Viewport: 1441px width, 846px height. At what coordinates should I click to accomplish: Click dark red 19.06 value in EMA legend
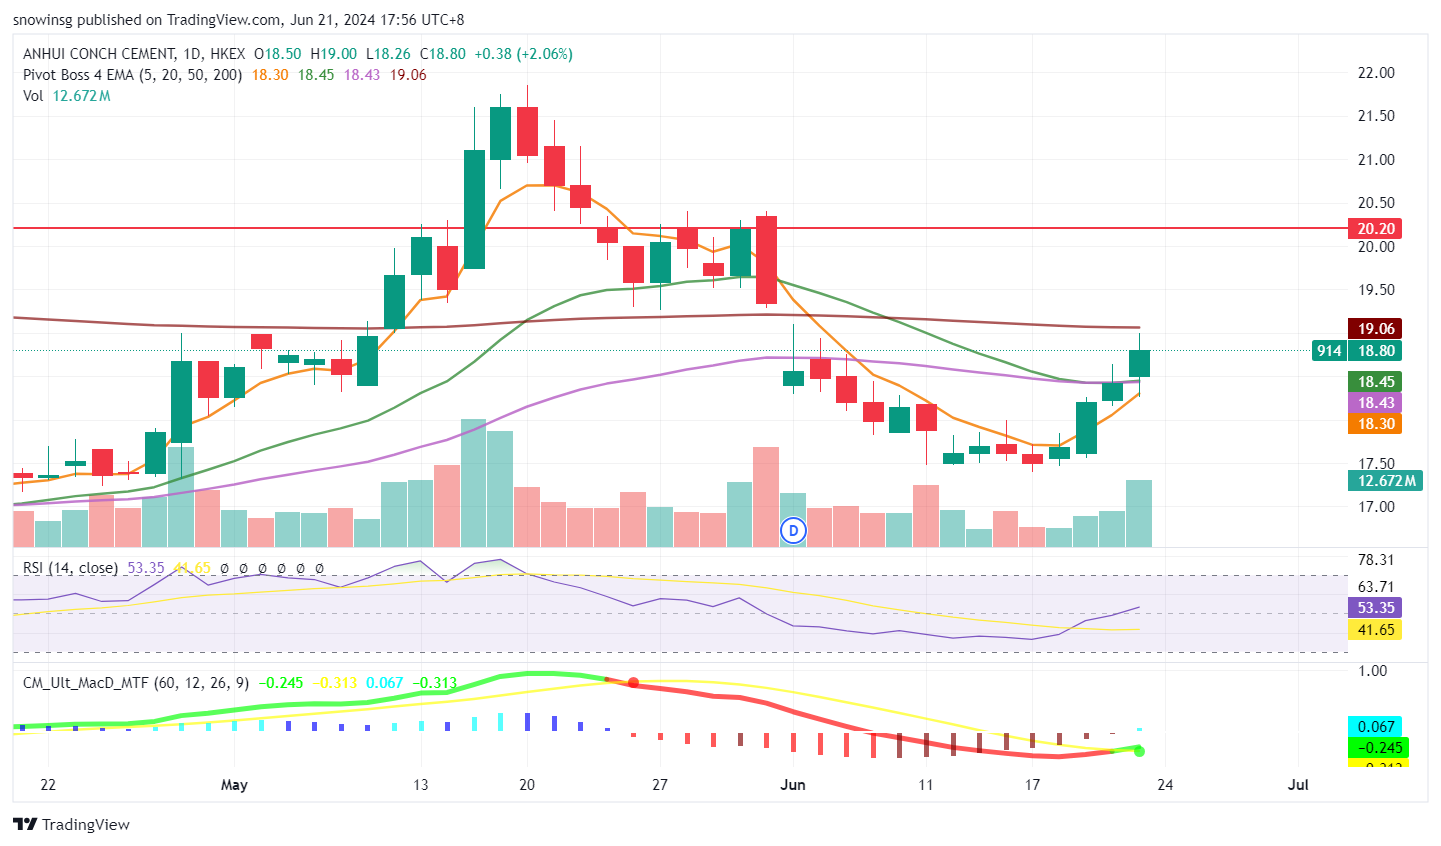408,75
